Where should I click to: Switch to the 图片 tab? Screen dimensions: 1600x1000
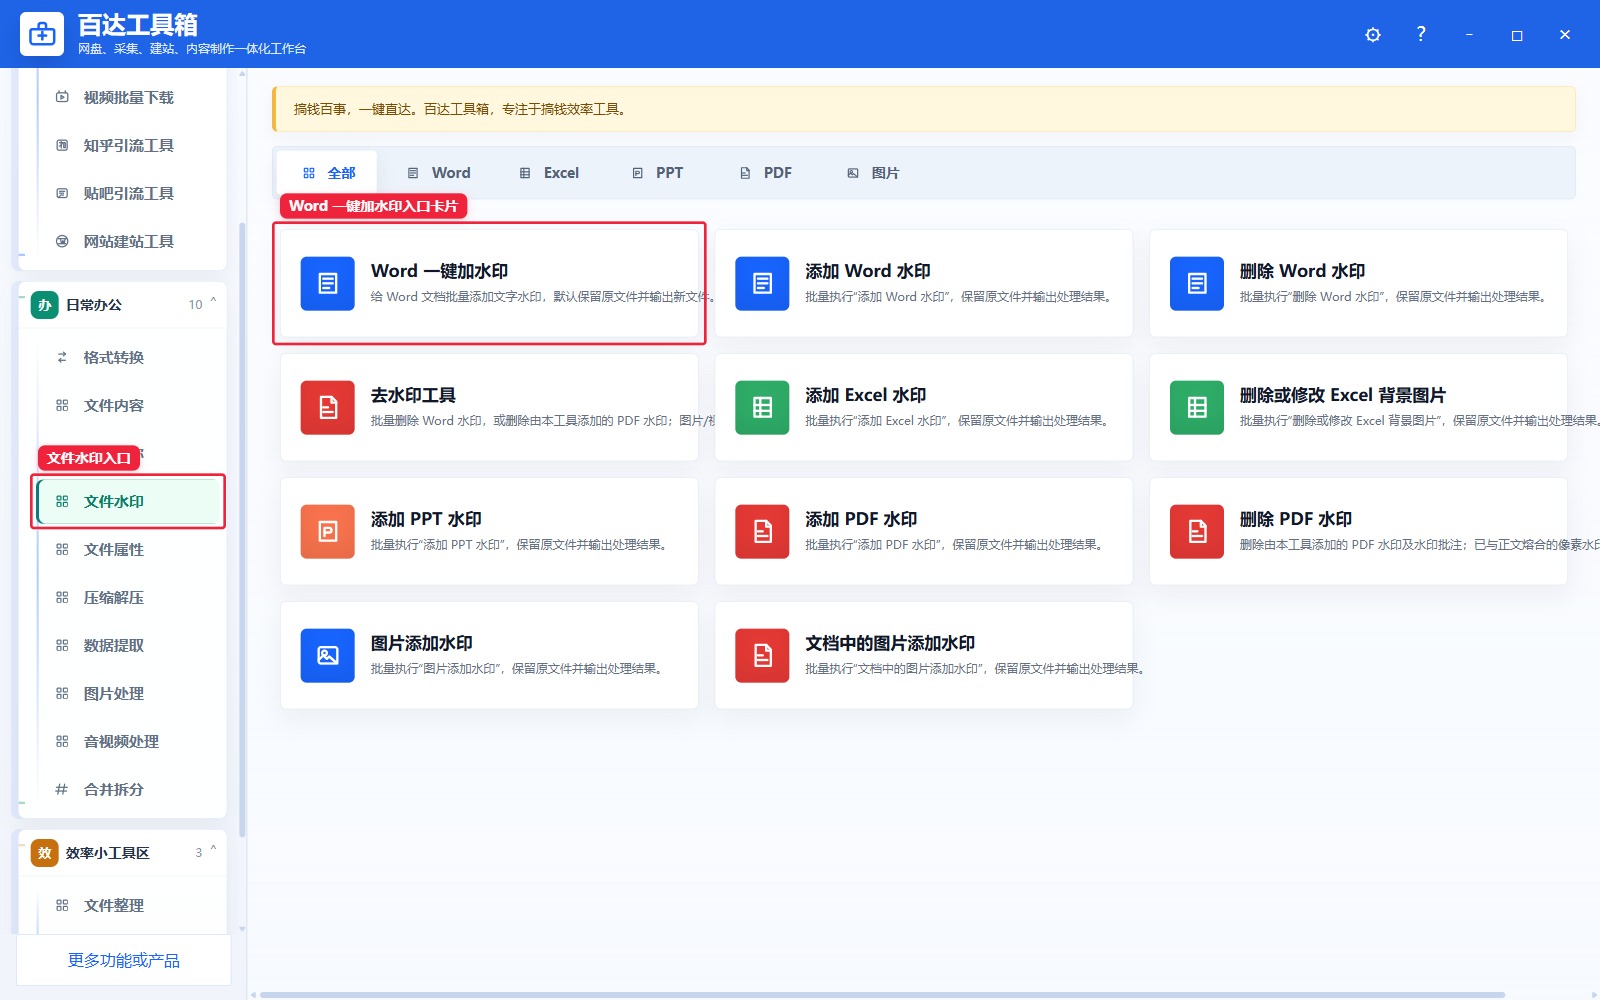[x=873, y=173]
